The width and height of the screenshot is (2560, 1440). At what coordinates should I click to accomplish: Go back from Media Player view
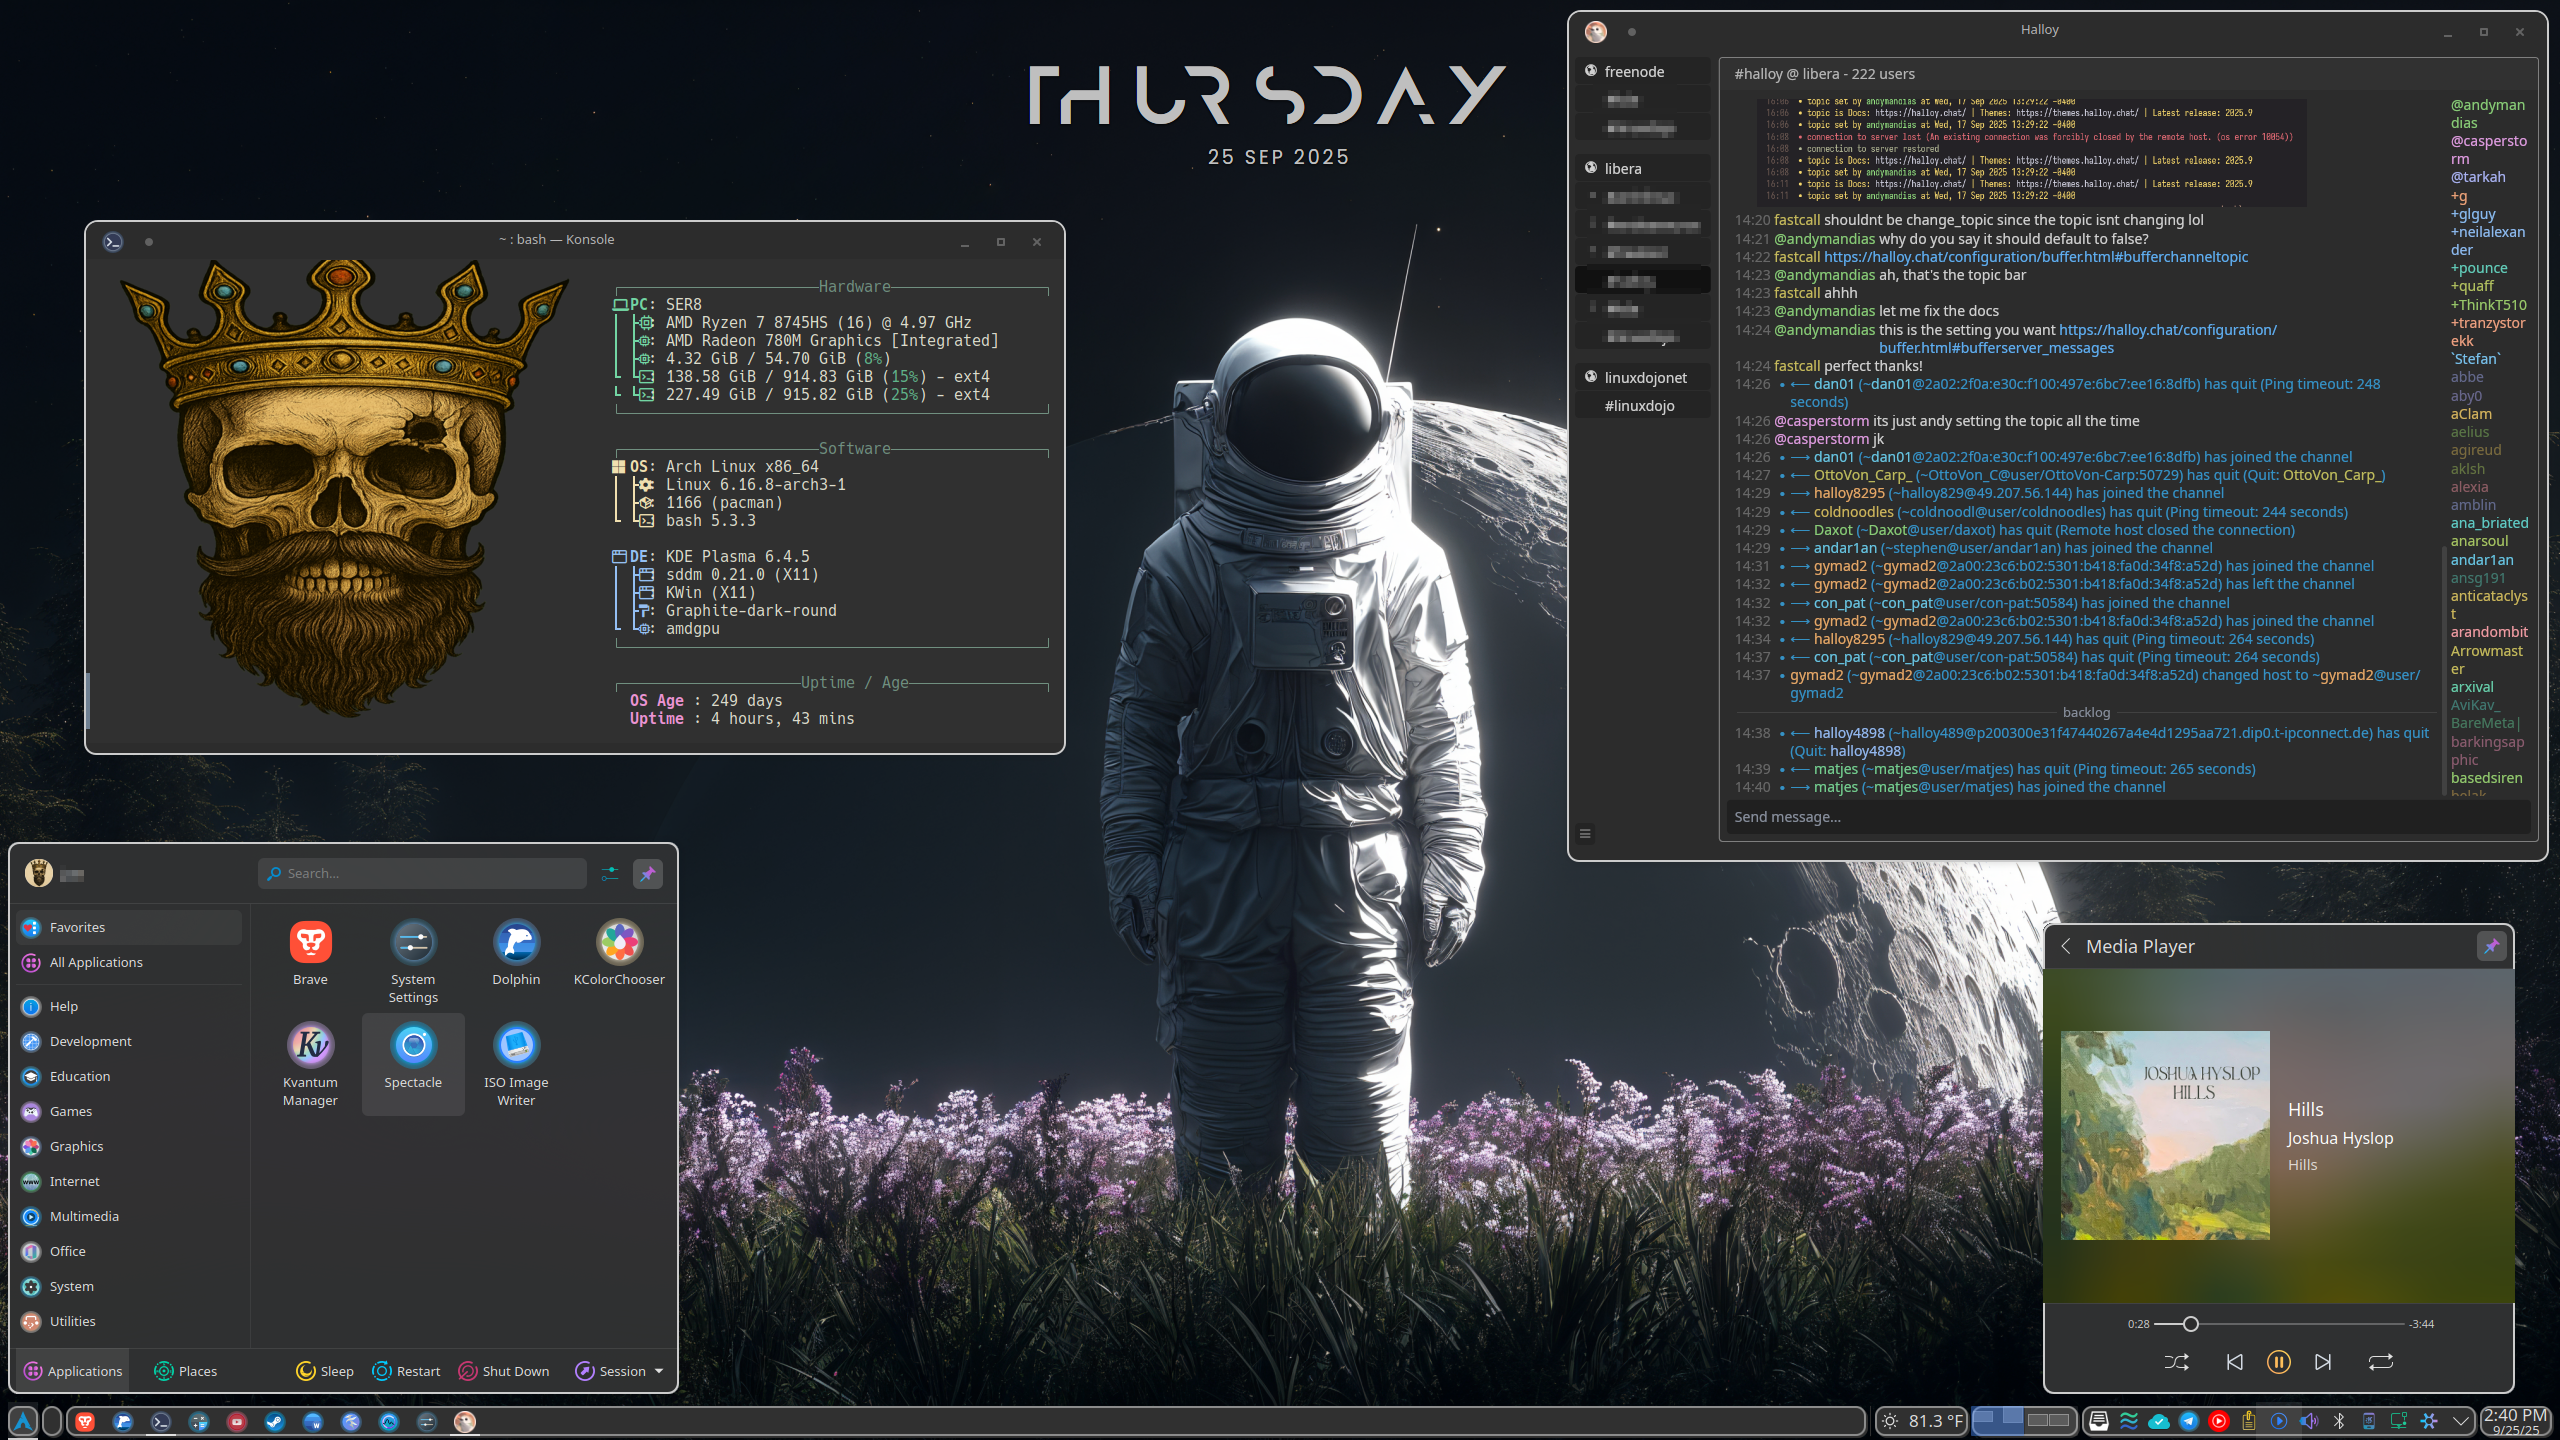pyautogui.click(x=2066, y=946)
